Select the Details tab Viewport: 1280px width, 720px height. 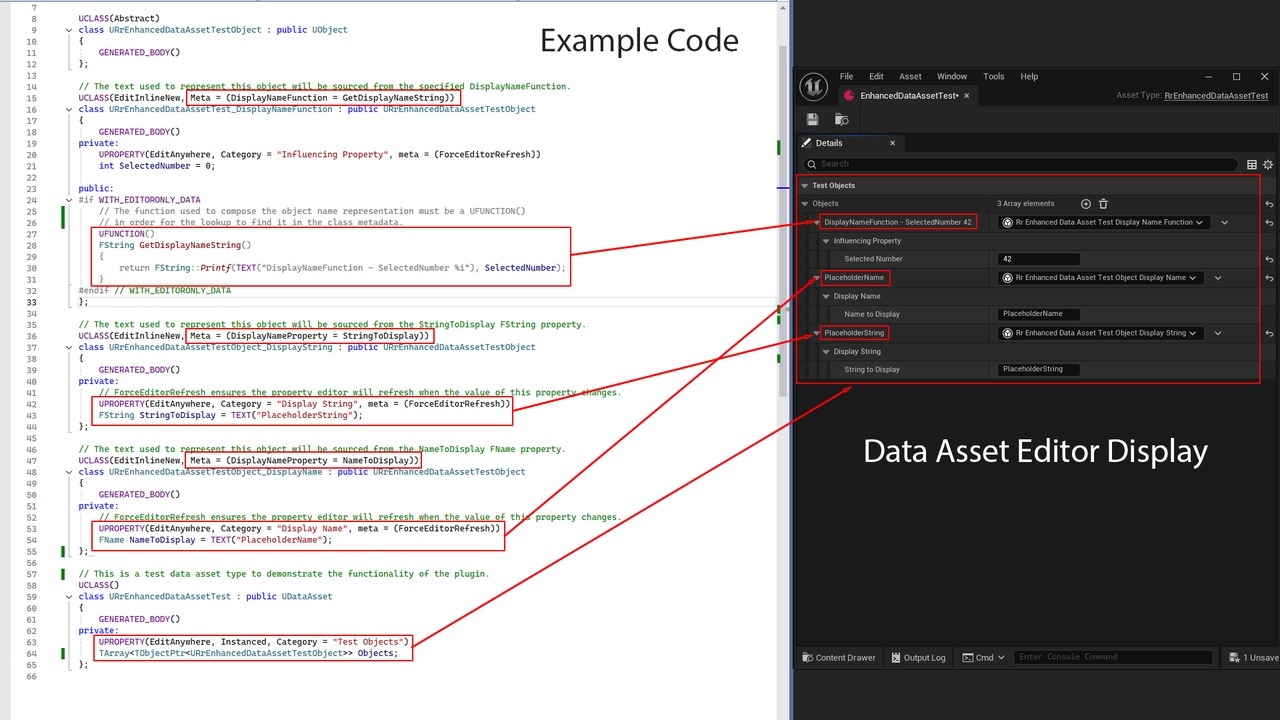850,143
